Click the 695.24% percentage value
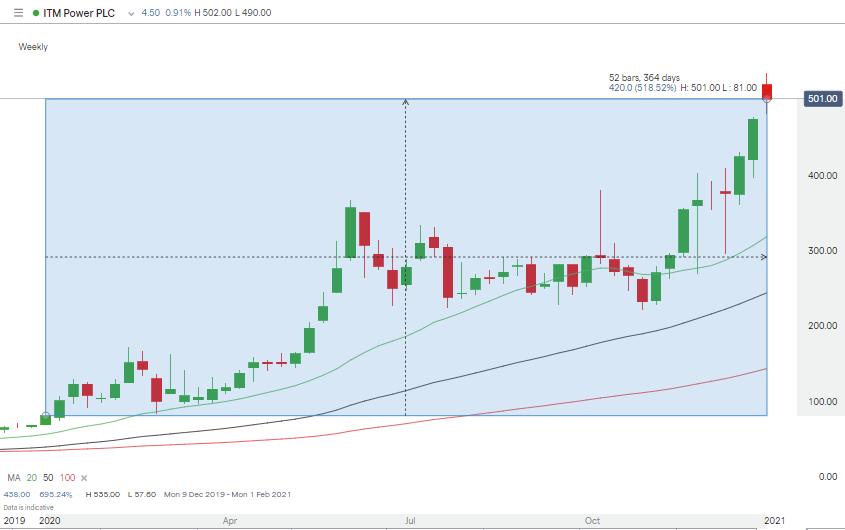 click(56, 494)
